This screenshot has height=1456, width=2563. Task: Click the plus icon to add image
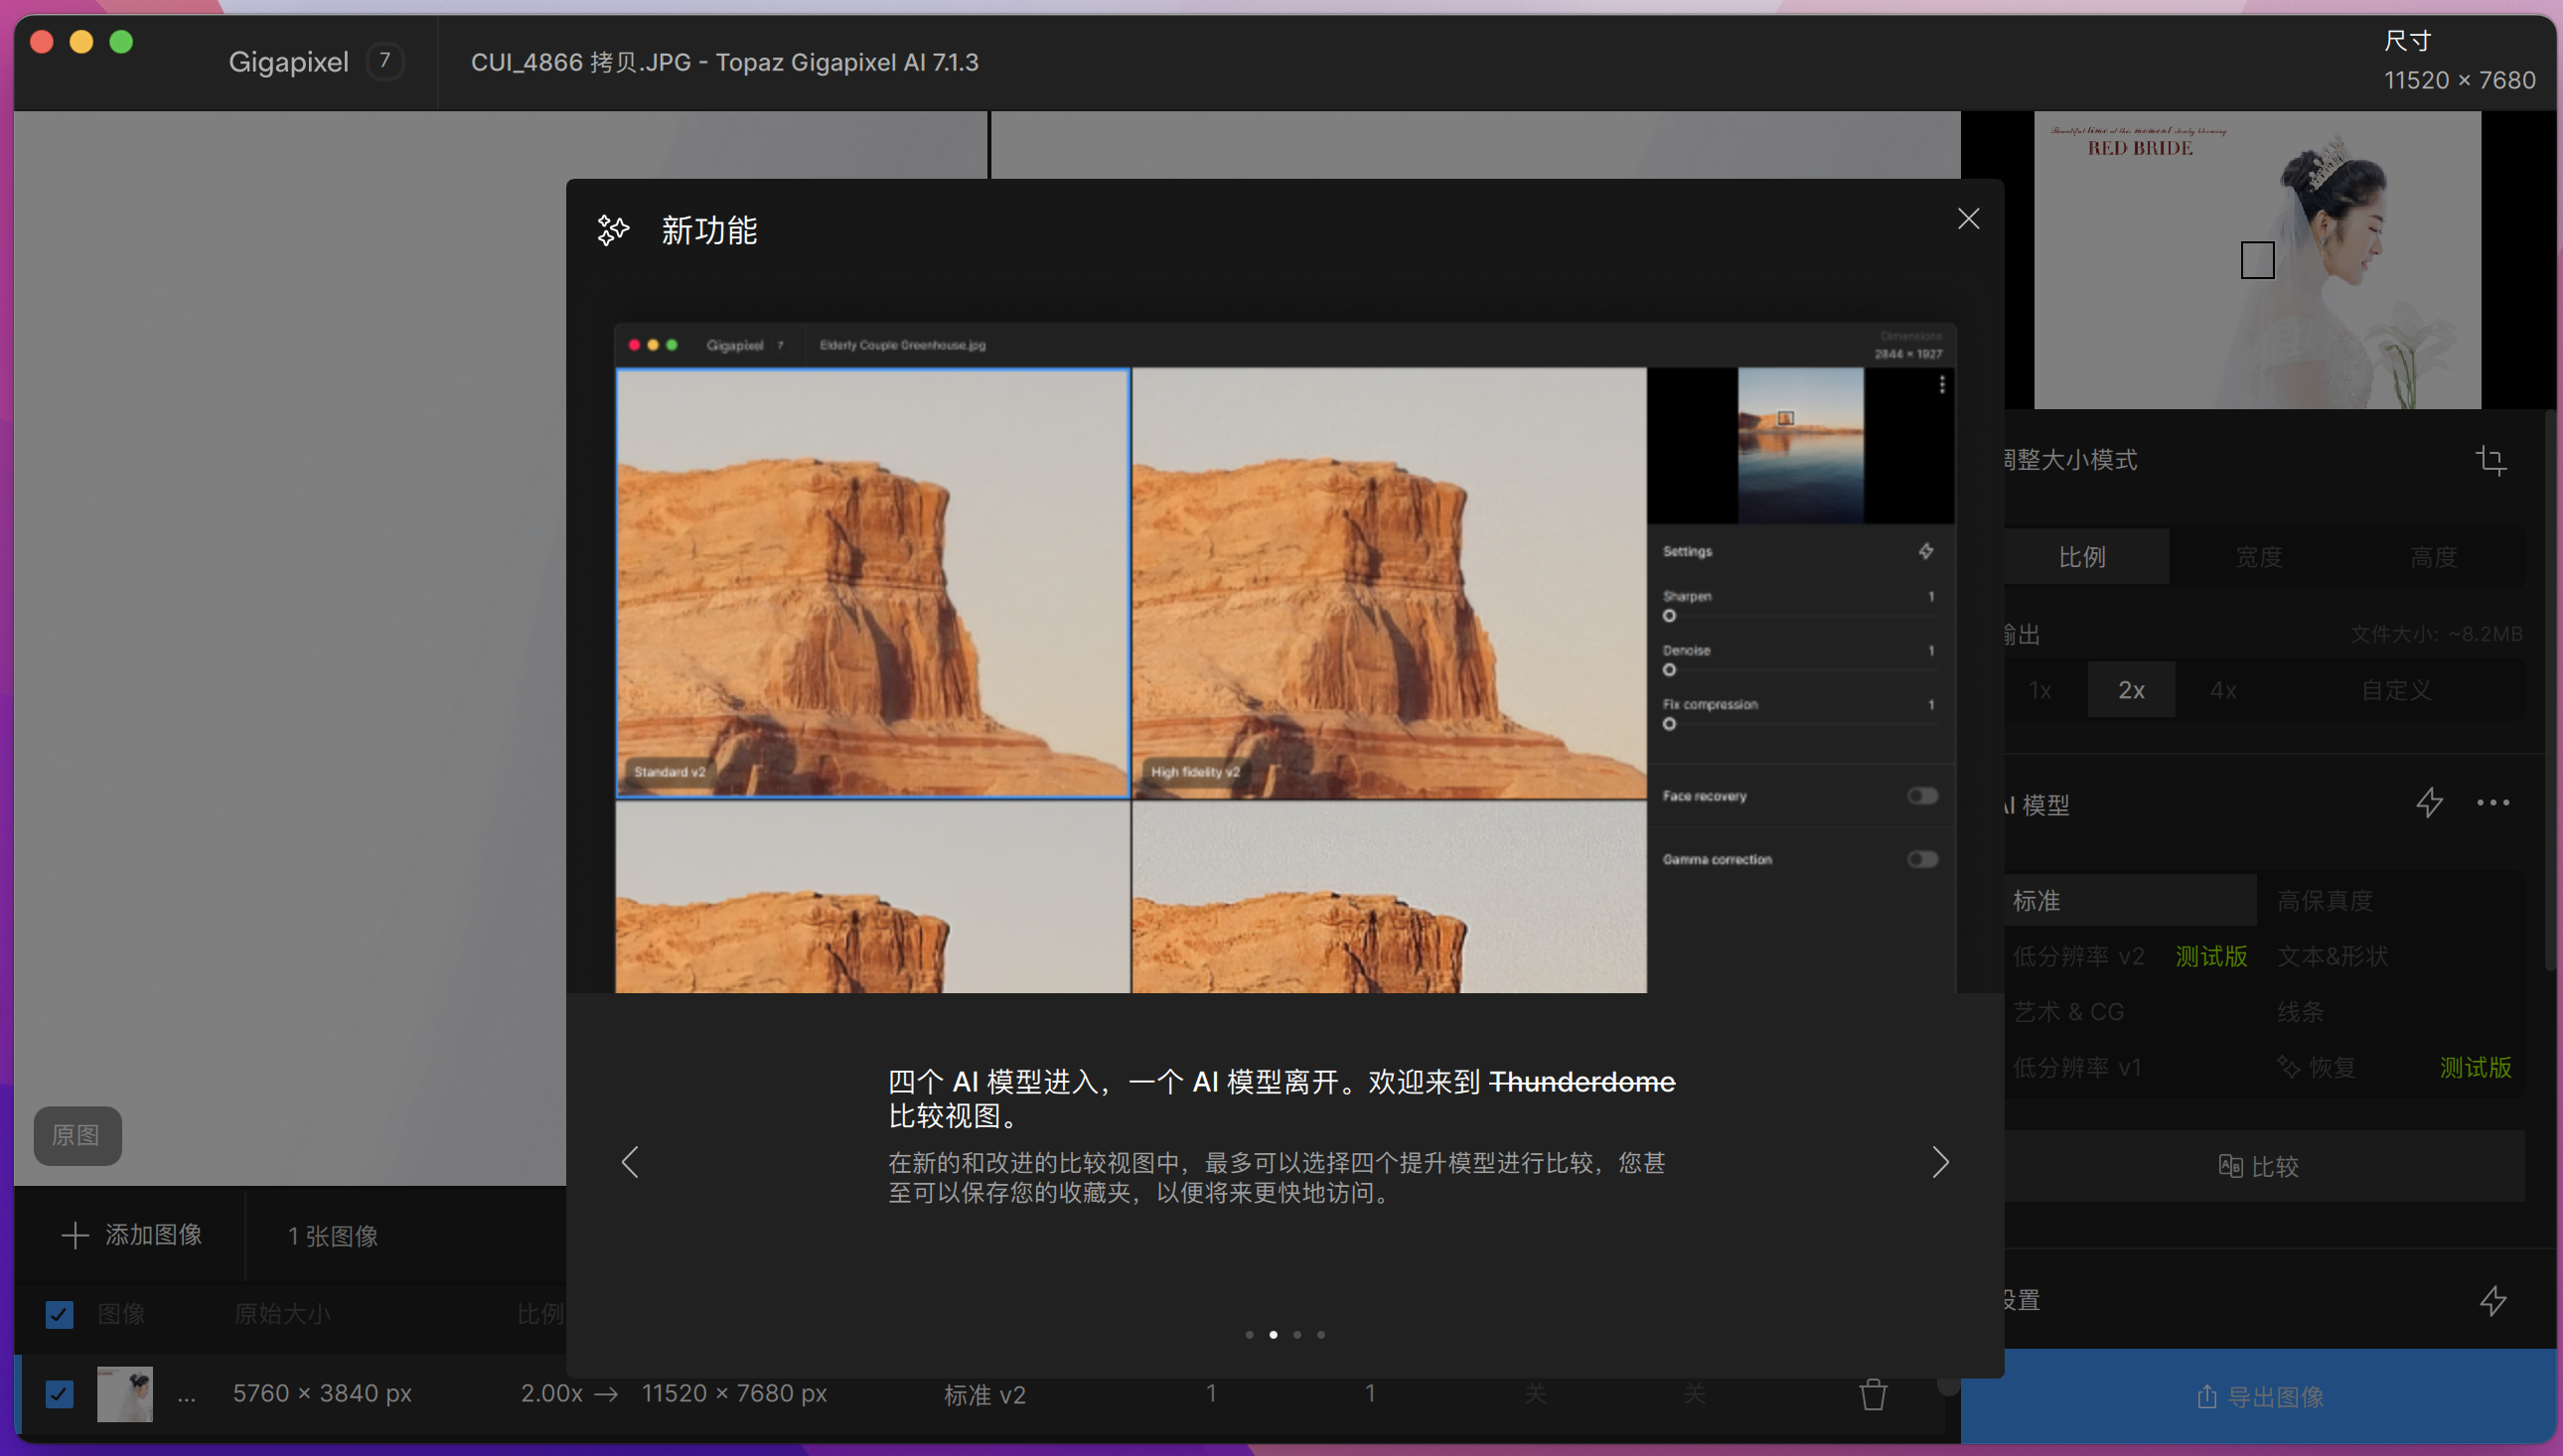coord(75,1236)
